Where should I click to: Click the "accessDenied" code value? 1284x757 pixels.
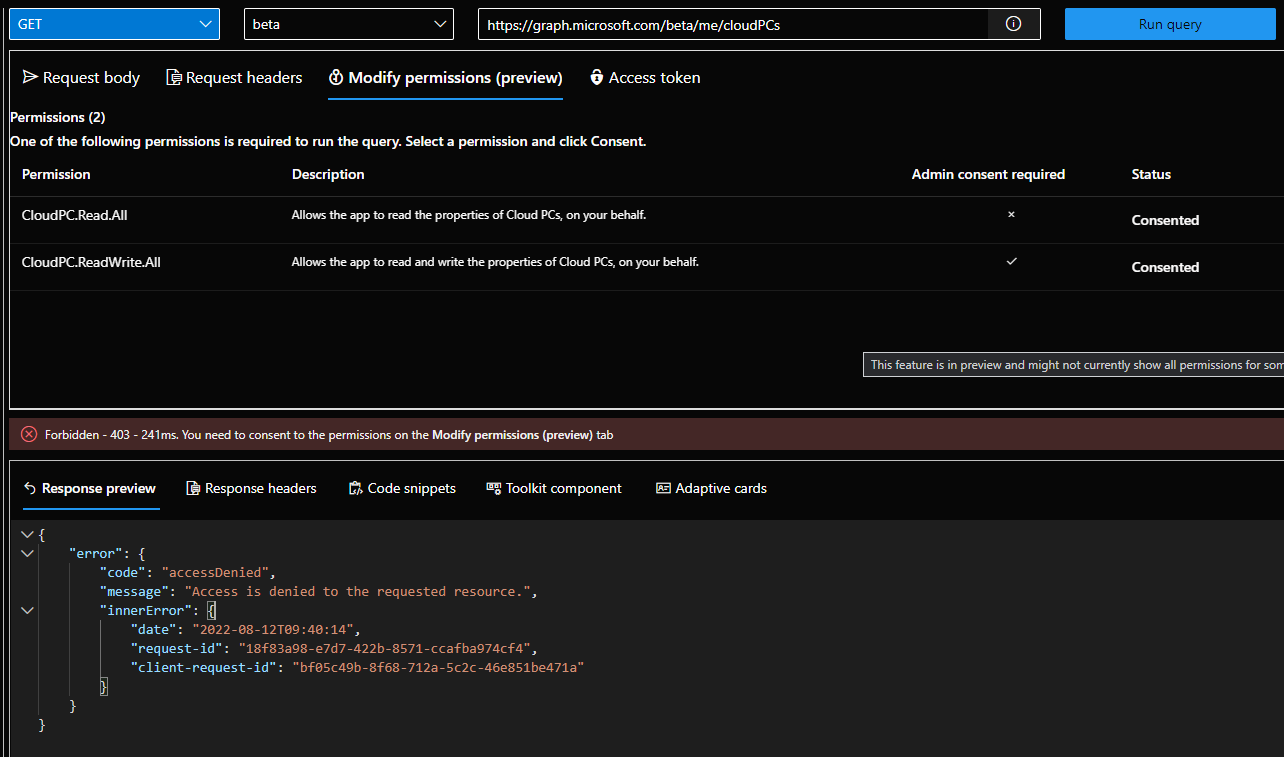[214, 572]
